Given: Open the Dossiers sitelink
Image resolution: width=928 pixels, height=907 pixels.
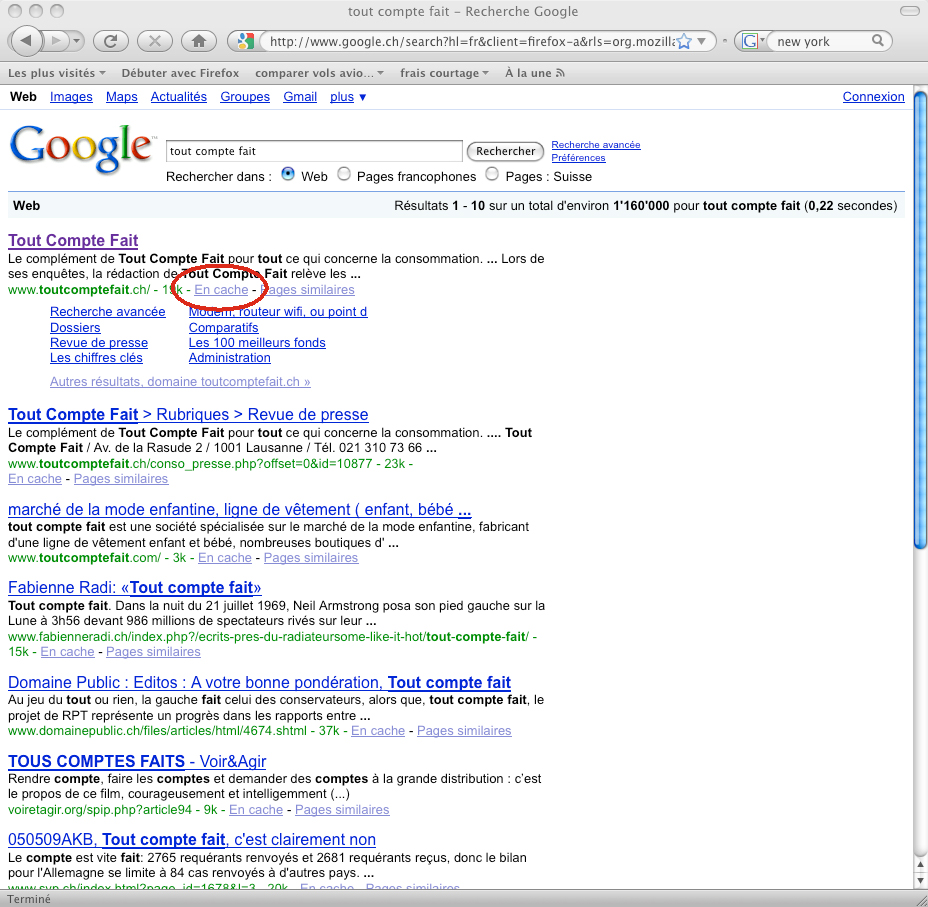Looking at the screenshot, I should coord(75,327).
